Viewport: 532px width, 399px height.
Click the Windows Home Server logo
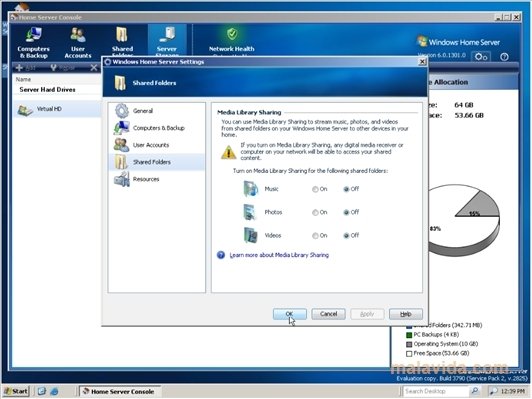tap(458, 42)
